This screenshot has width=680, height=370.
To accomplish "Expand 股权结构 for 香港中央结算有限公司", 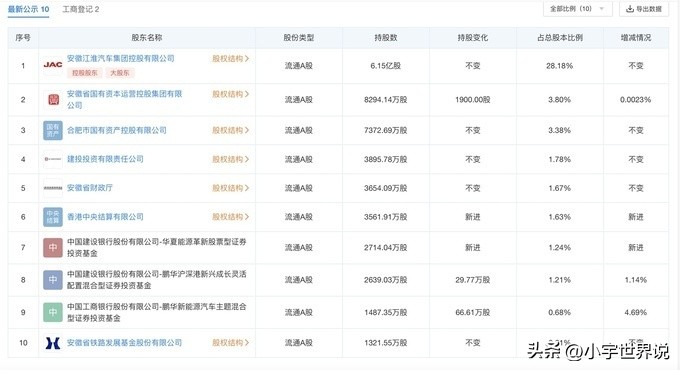I will [x=230, y=217].
